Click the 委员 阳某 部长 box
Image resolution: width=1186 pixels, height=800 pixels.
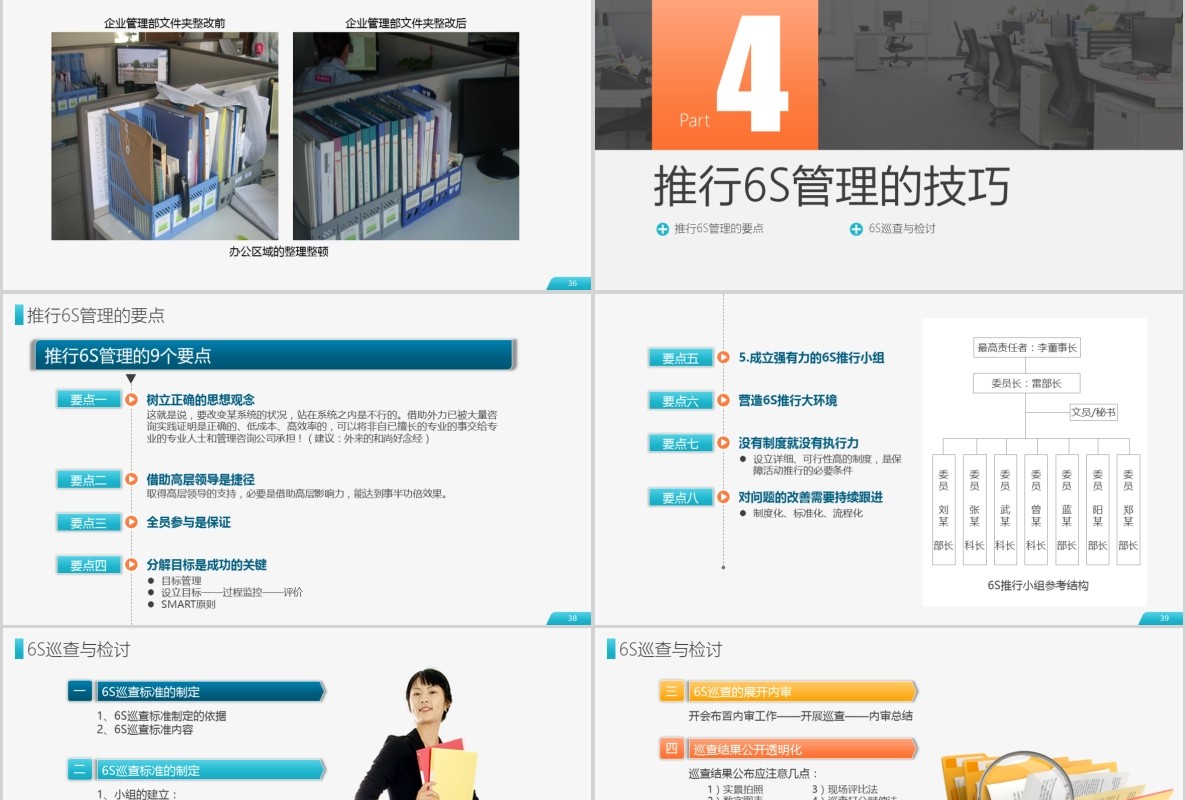pos(1098,509)
